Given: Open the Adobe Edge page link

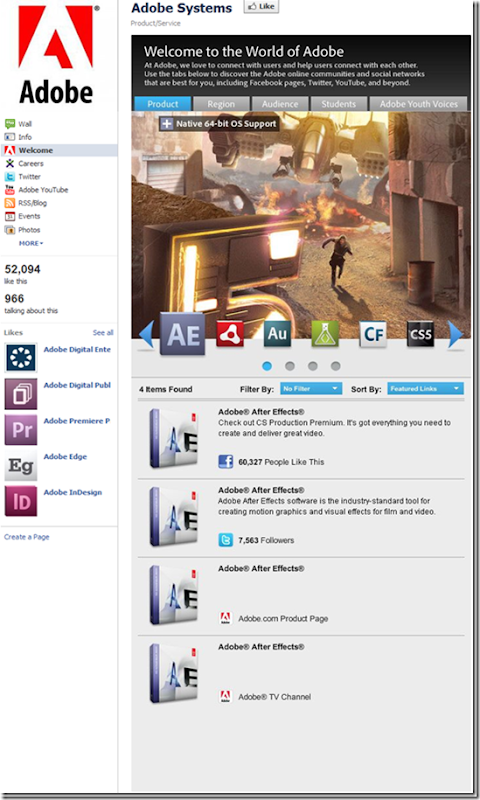Looking at the screenshot, I should (65, 457).
